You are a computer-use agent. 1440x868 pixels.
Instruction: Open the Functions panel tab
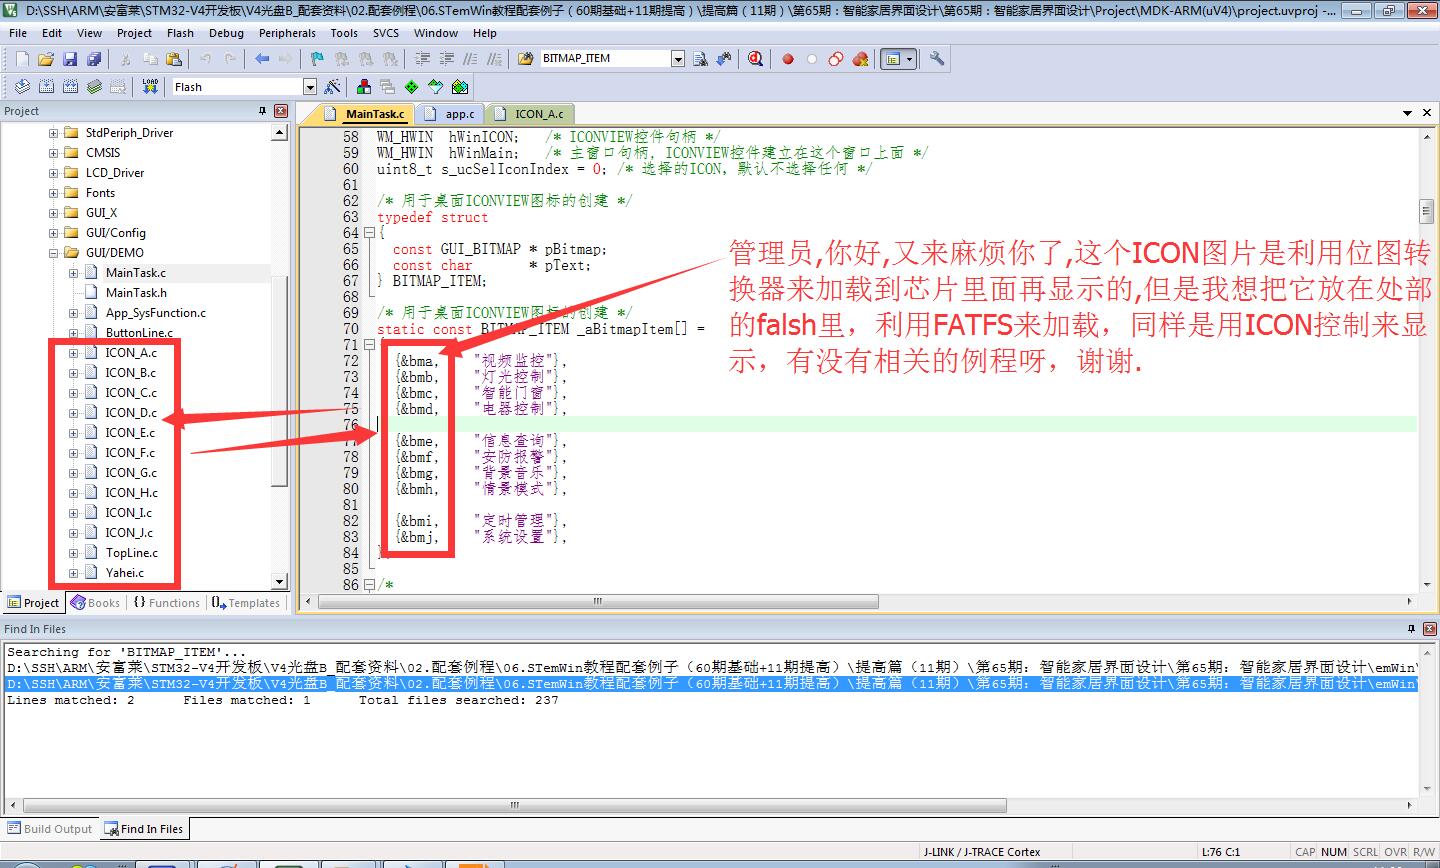point(166,603)
